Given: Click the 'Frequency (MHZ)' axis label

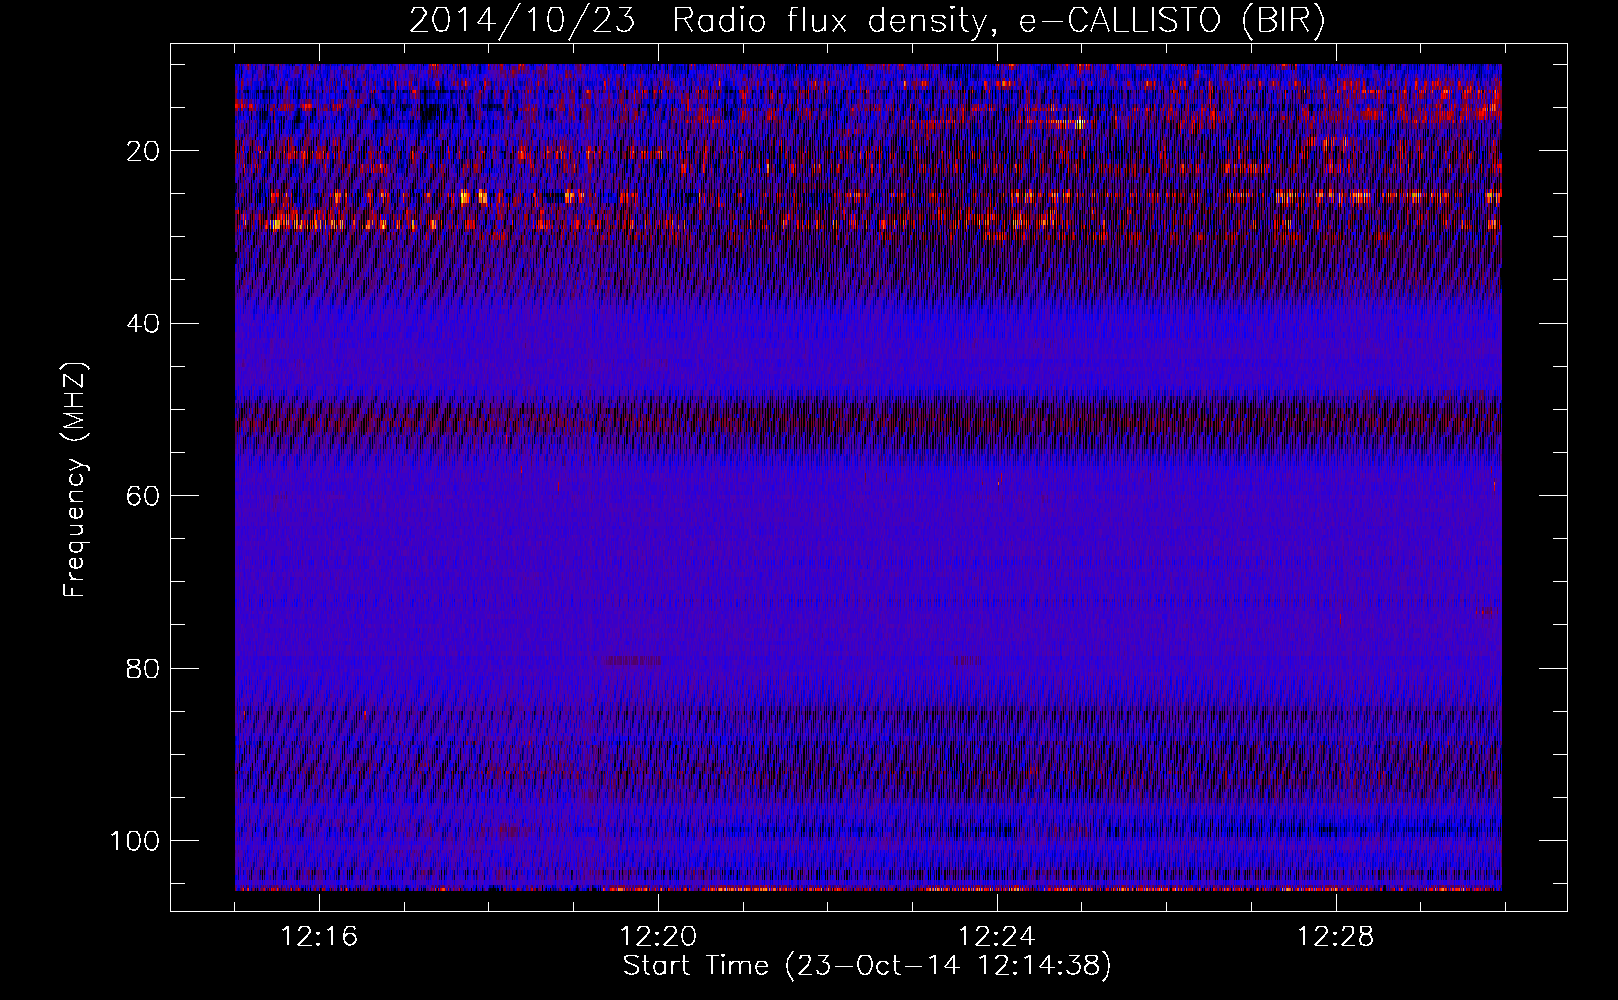Looking at the screenshot, I should (x=75, y=480).
